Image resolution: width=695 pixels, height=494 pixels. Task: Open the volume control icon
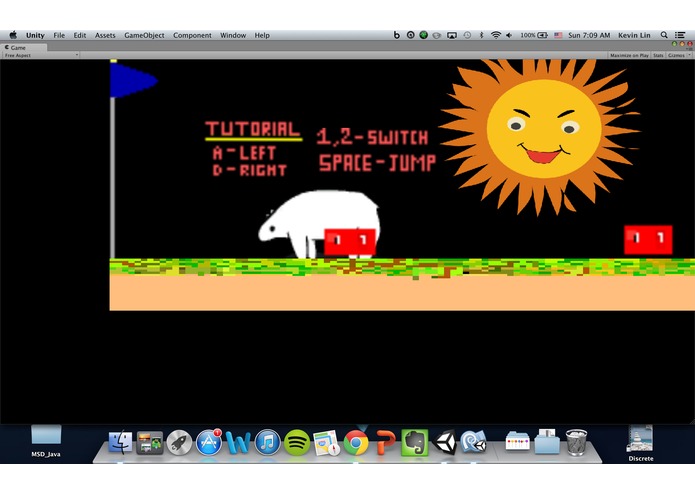pos(509,35)
